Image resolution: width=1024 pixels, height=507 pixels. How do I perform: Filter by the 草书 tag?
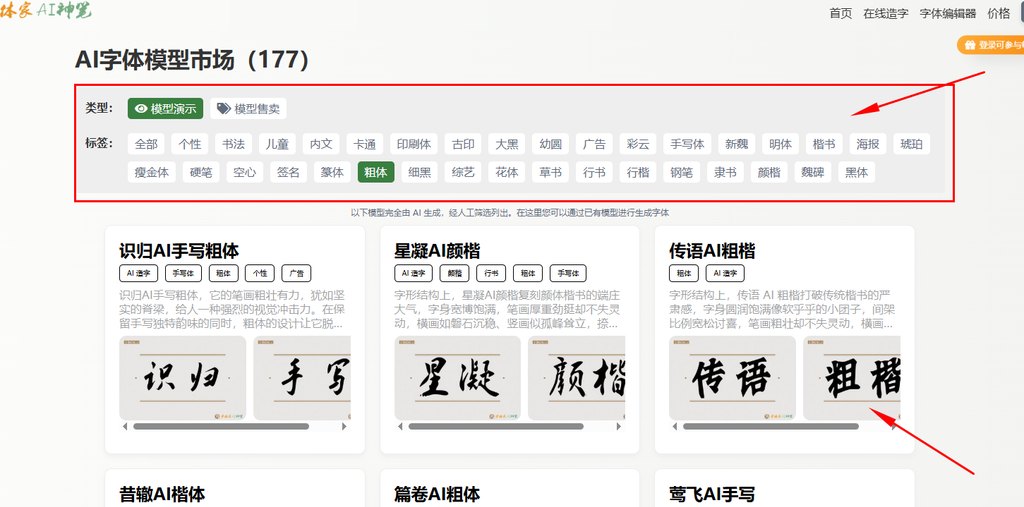551,172
